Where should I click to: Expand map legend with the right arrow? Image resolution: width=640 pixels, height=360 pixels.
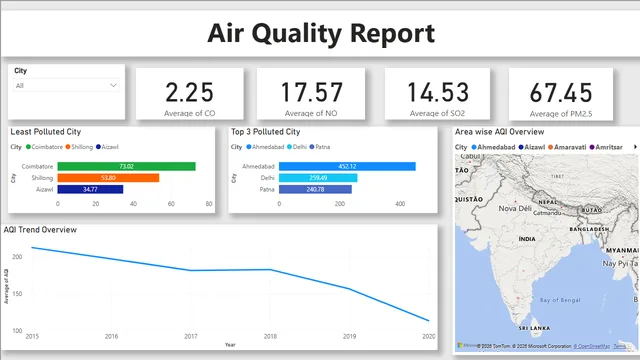point(635,147)
